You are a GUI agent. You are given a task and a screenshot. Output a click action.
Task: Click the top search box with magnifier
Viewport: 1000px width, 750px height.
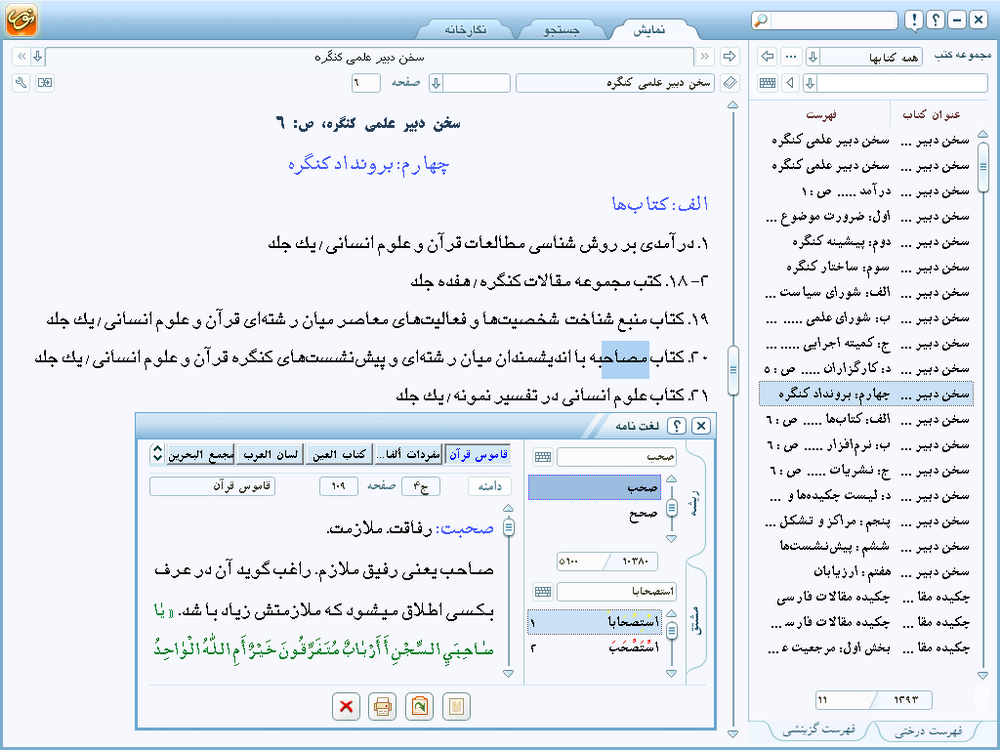(x=824, y=20)
